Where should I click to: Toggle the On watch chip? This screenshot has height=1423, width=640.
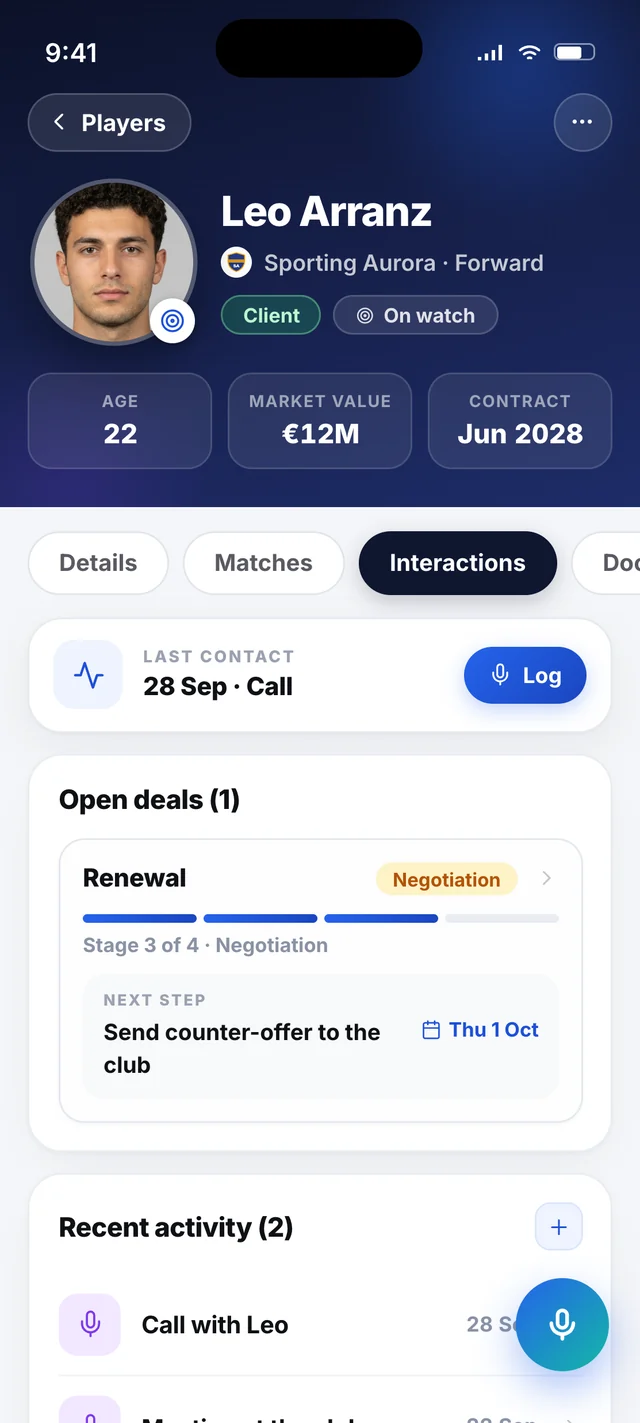(415, 316)
